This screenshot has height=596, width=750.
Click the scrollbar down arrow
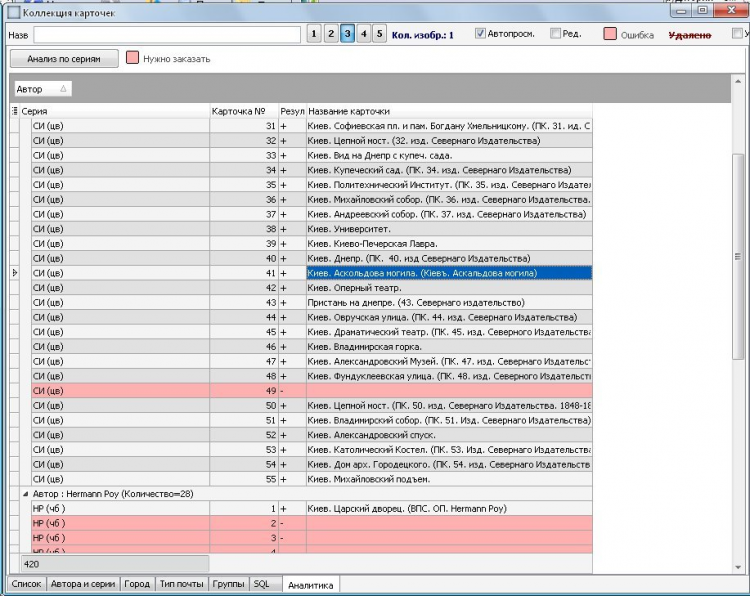[x=738, y=567]
